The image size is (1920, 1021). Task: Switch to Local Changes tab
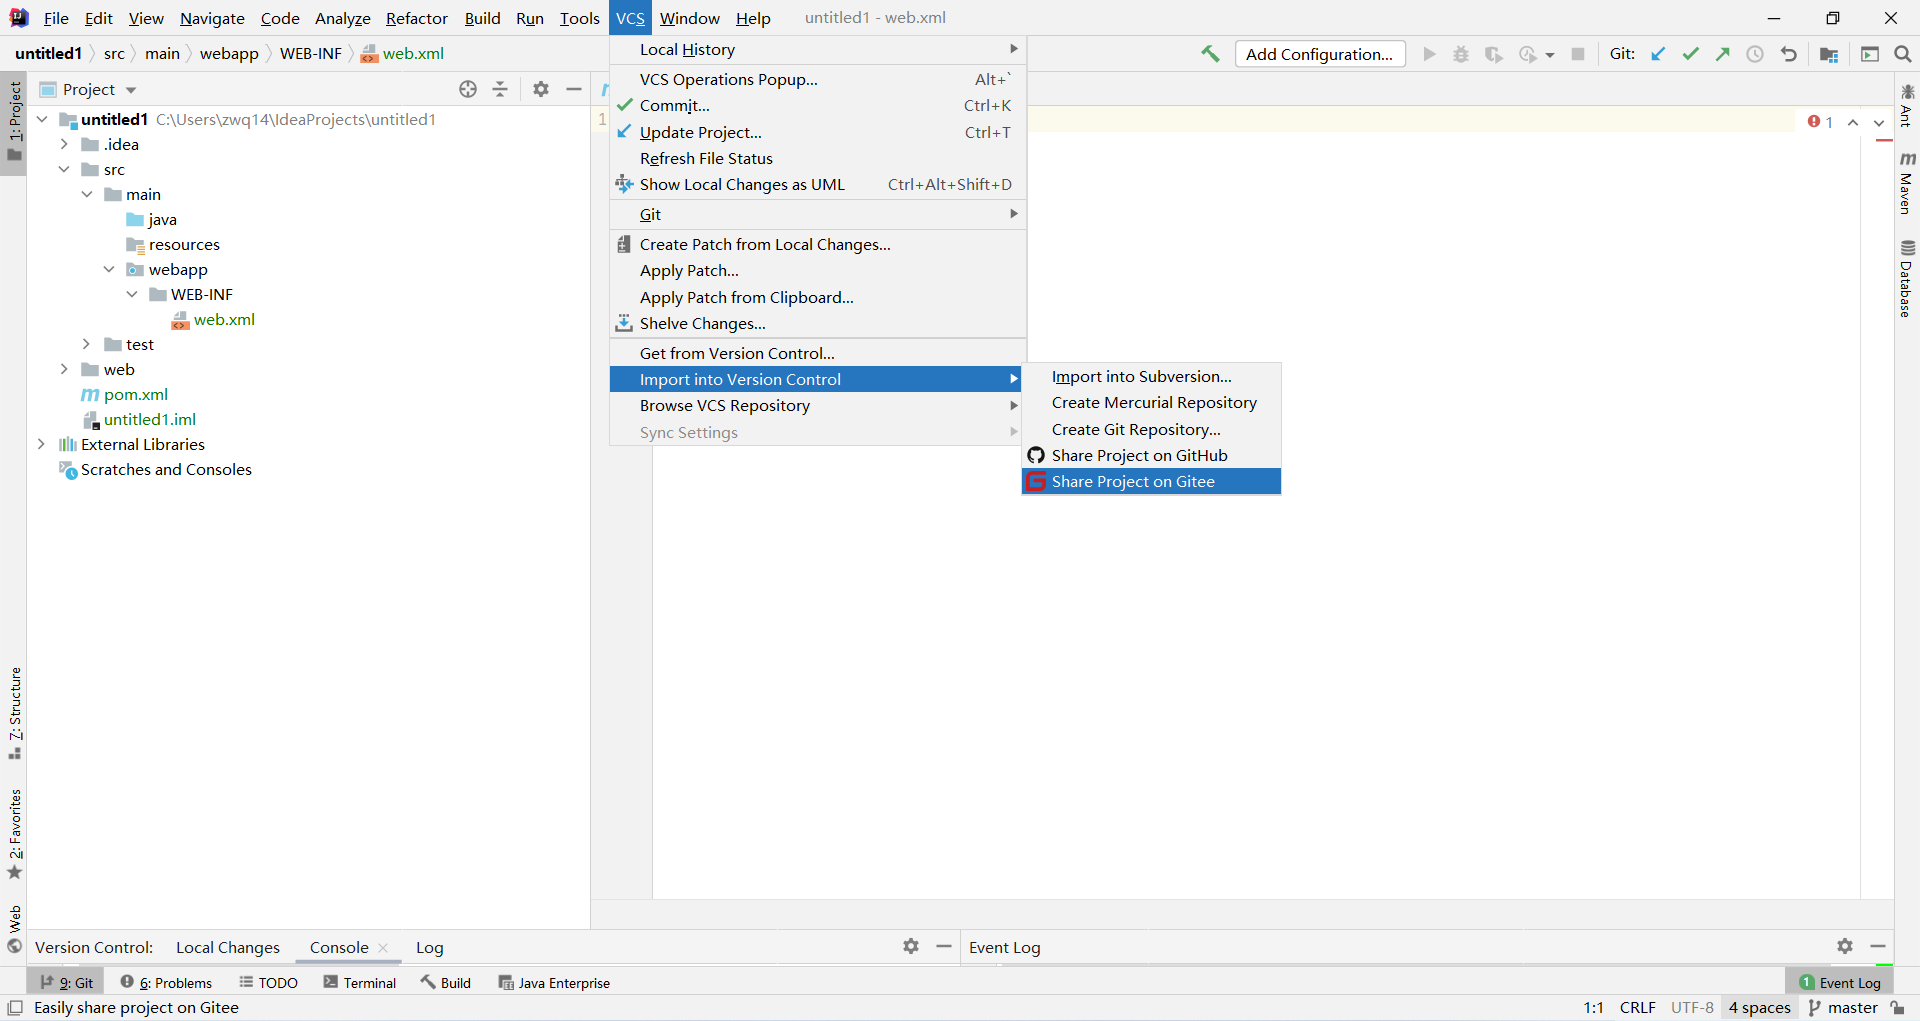[x=228, y=947]
